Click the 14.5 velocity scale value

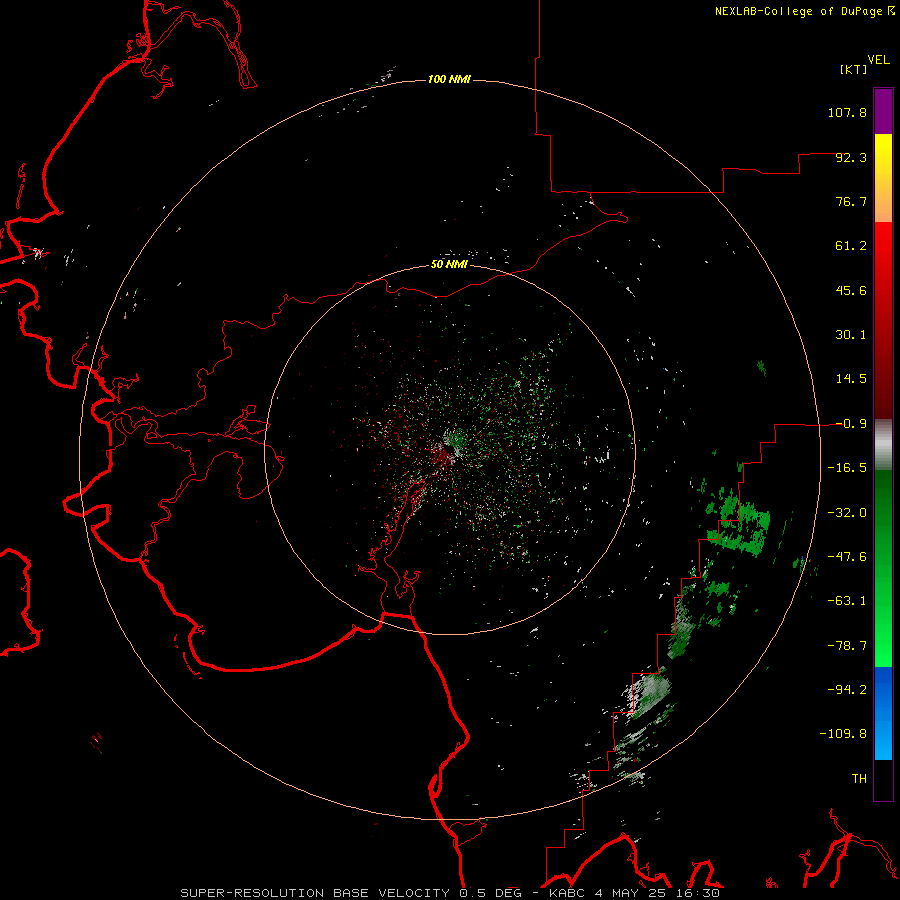(851, 379)
